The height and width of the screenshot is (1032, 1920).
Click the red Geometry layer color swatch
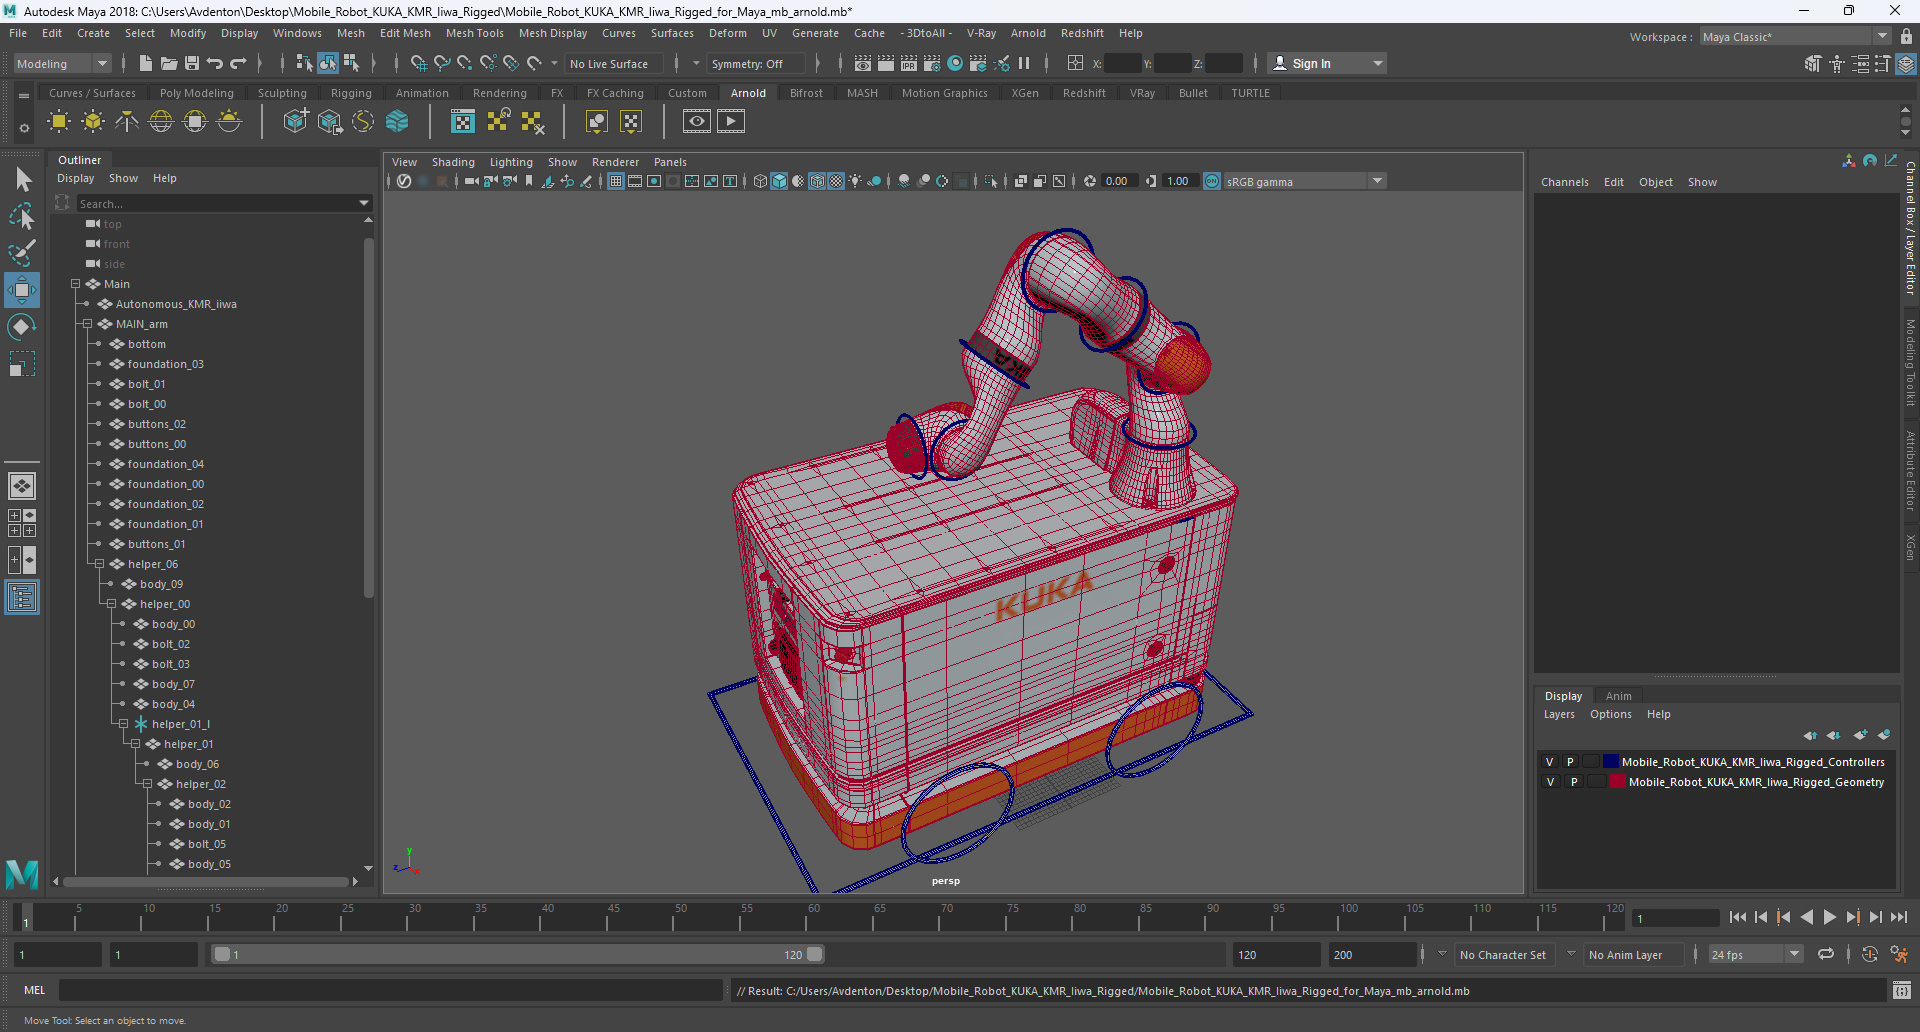tap(1617, 782)
